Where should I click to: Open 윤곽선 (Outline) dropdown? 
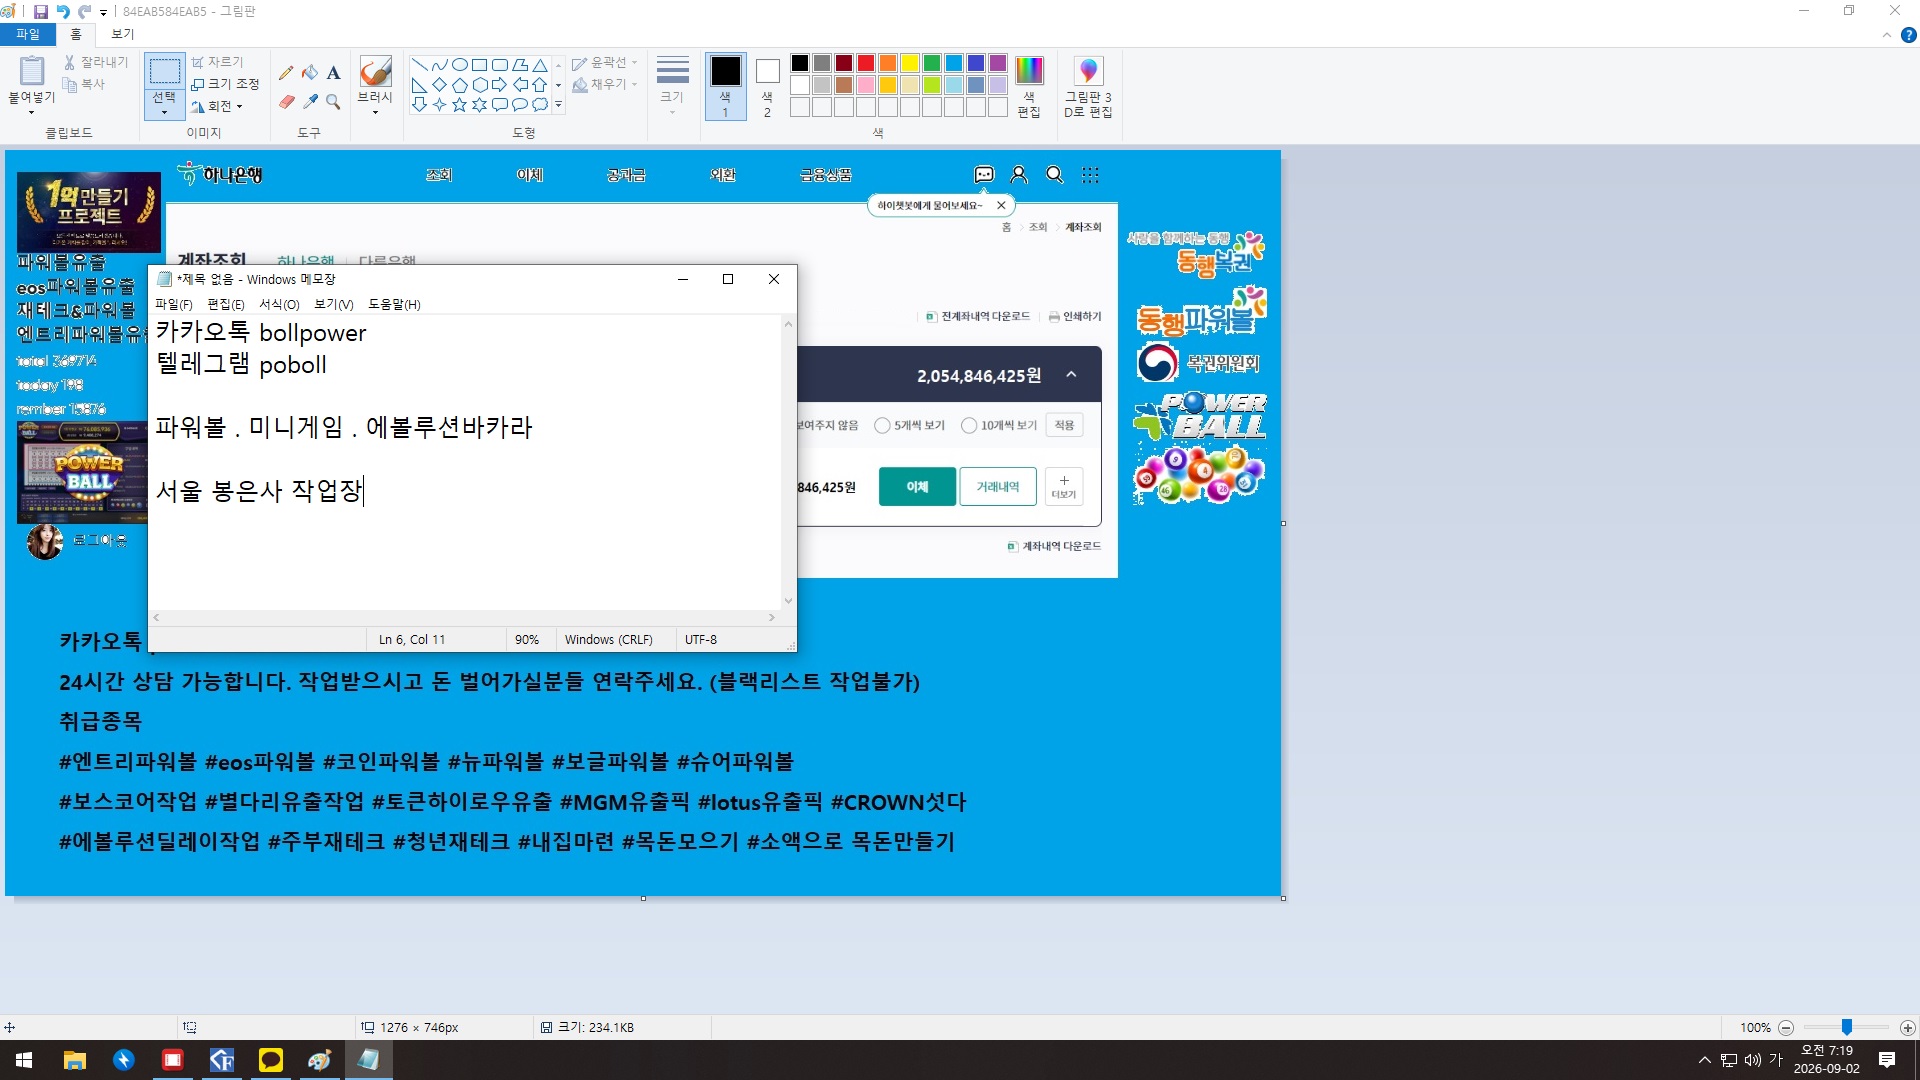[x=605, y=62]
